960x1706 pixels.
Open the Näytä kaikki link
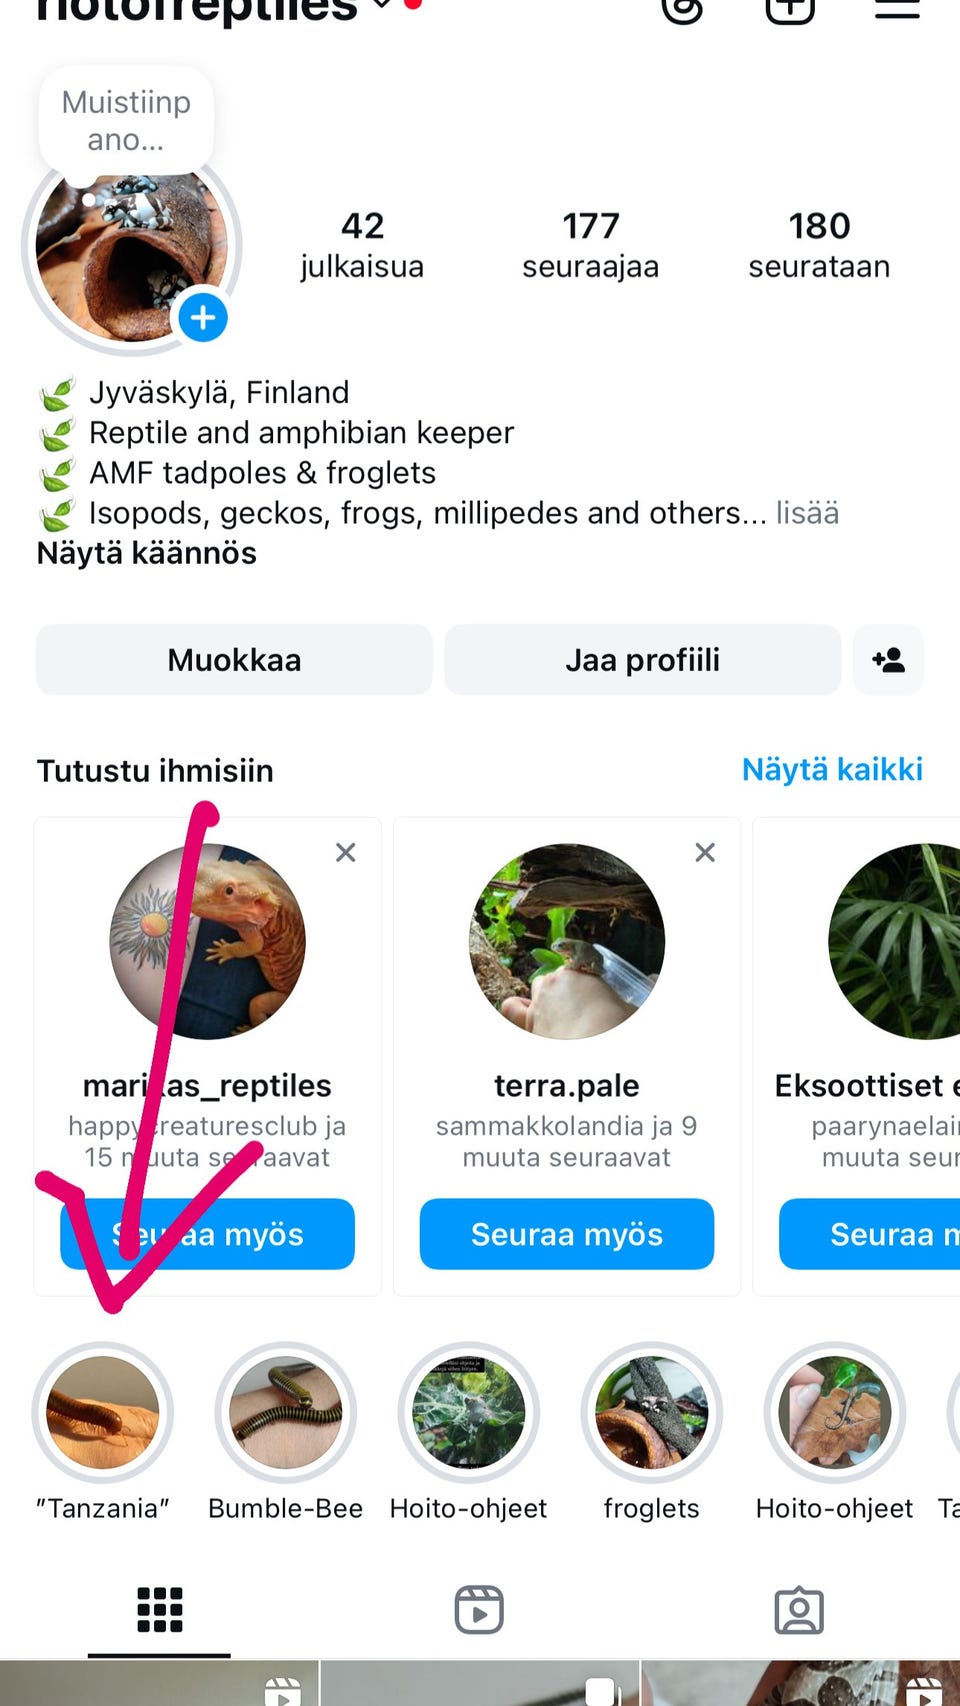[x=832, y=770]
